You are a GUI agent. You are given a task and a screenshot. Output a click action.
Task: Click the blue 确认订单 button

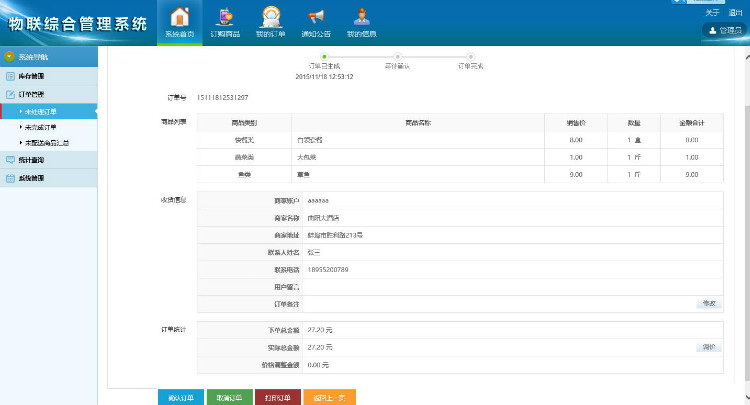click(181, 397)
